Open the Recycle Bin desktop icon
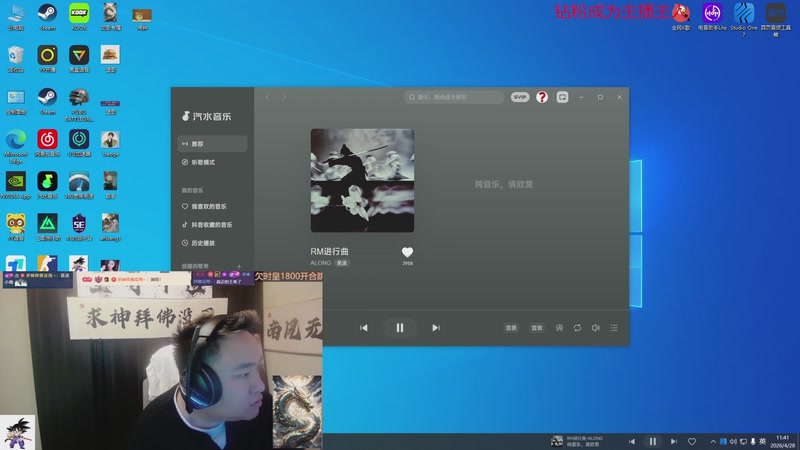 point(16,59)
